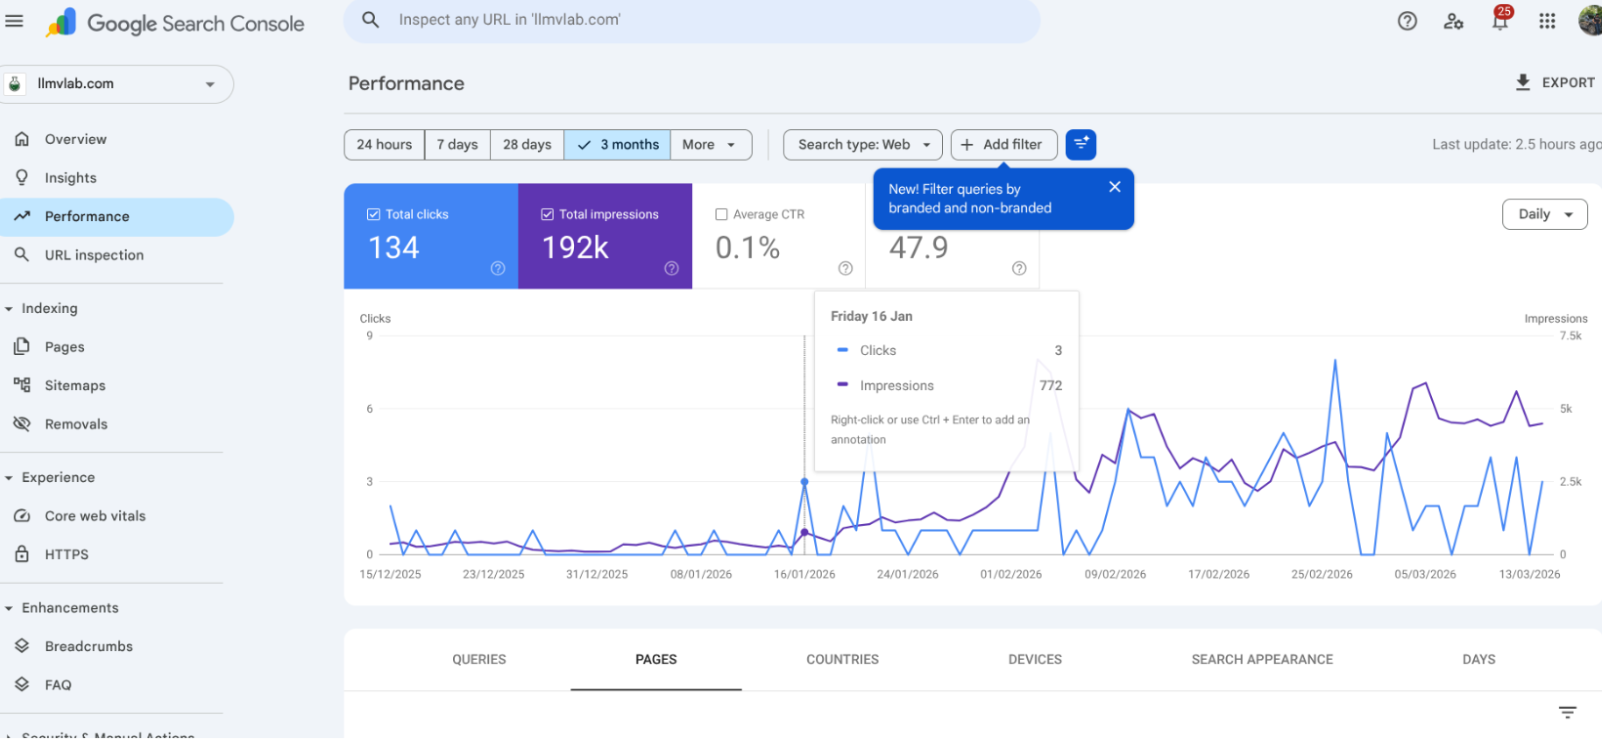Click the FAQ layers icon
This screenshot has height=740, width=1602.
[22, 685]
